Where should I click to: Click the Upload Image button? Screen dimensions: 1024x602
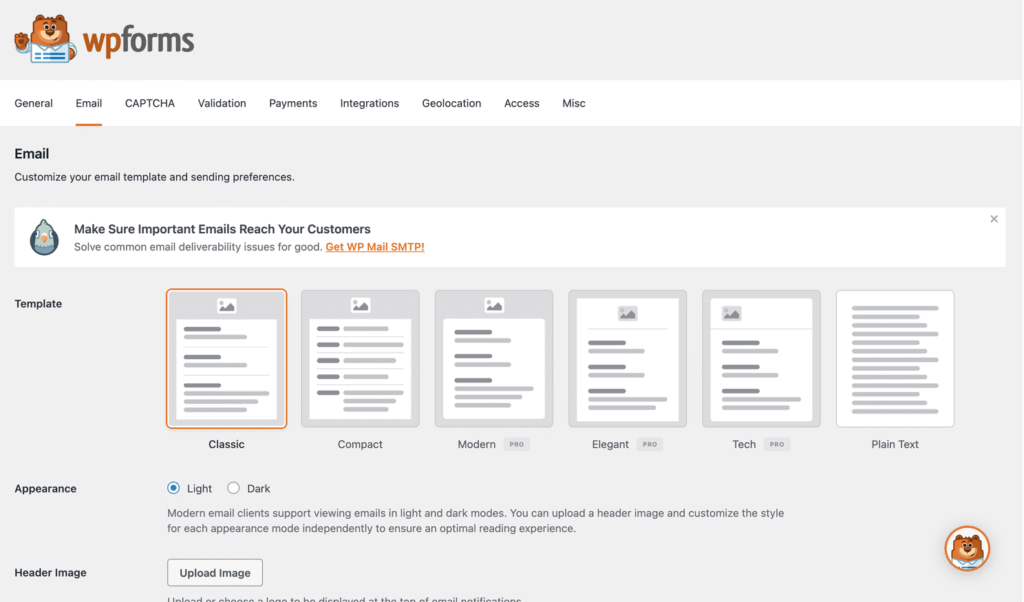pos(215,573)
